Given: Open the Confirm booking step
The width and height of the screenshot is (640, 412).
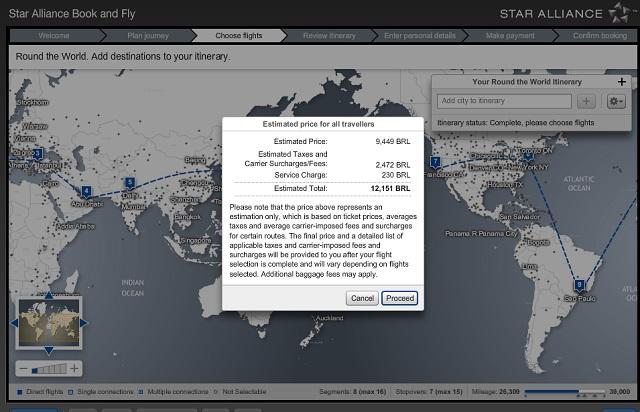Looking at the screenshot, I should coord(600,36).
